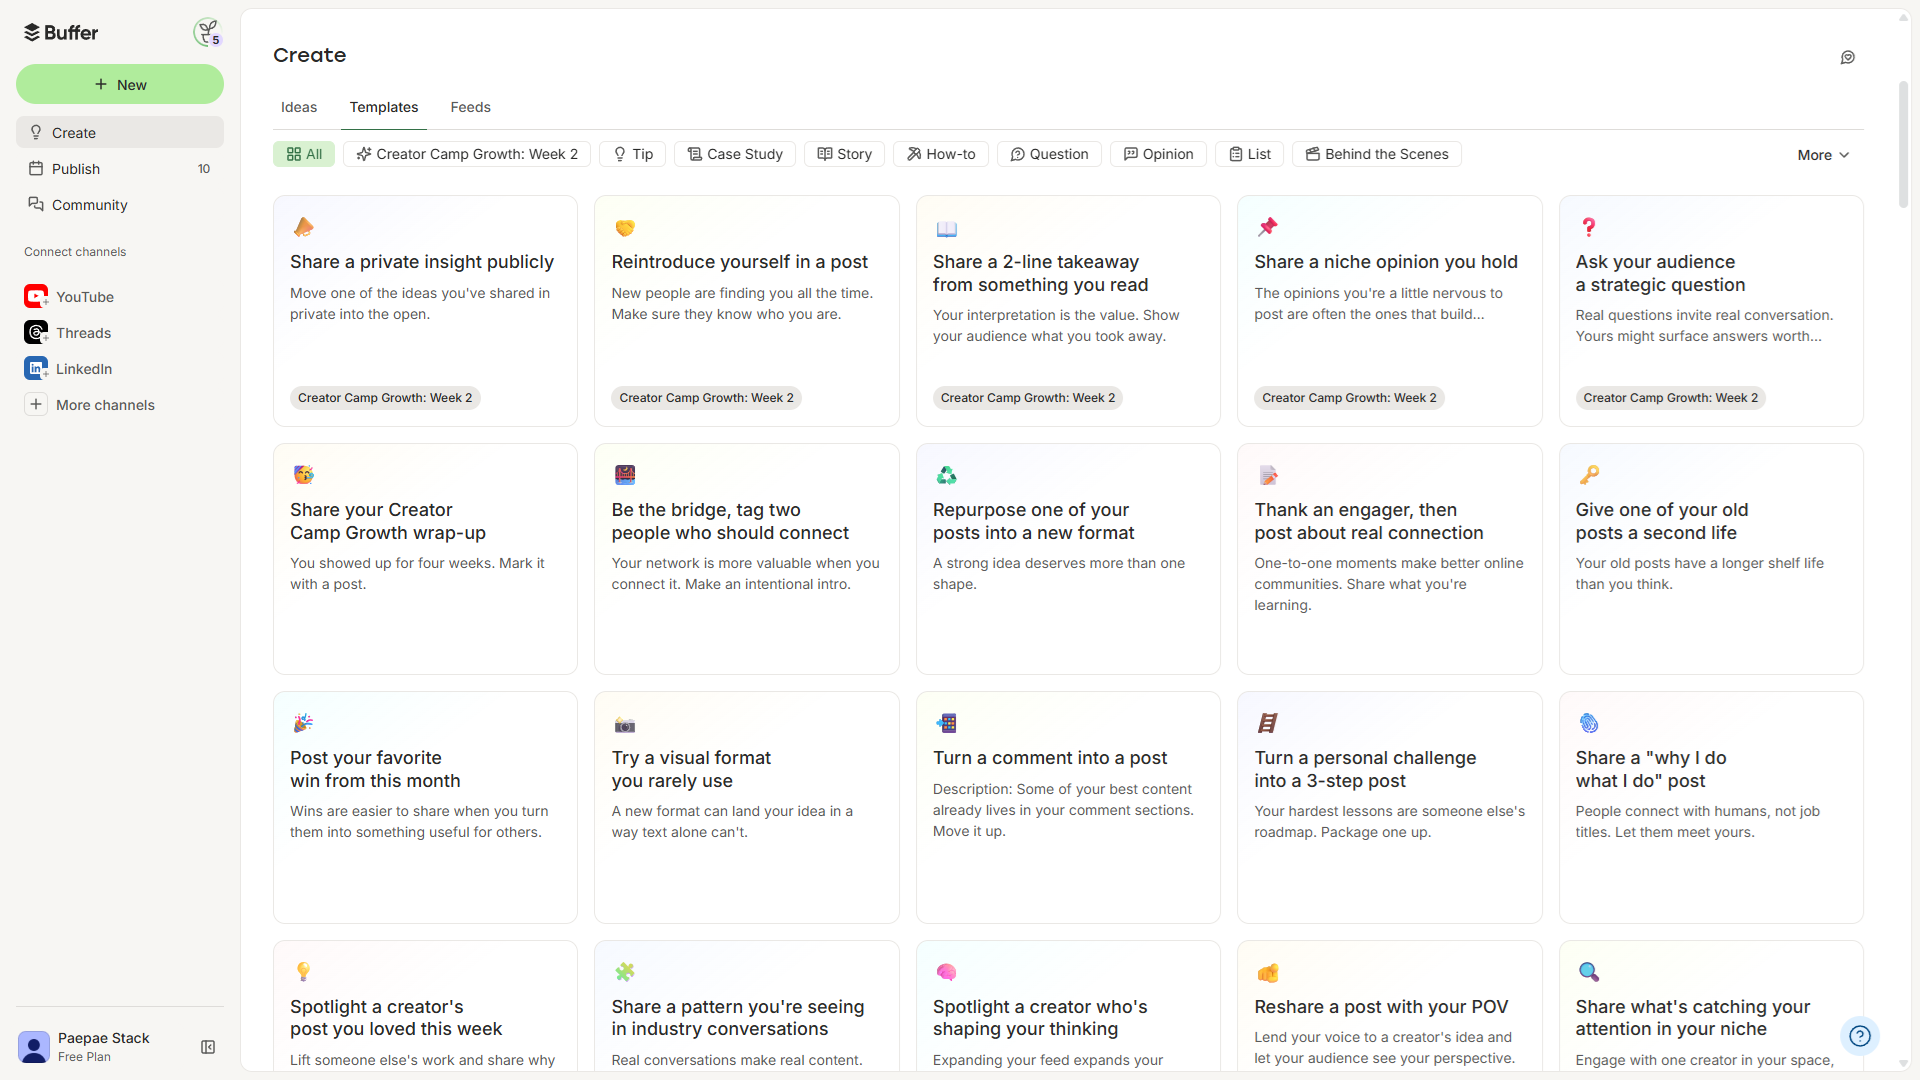Click the lightbulb icon next to Create
The height and width of the screenshot is (1080, 1920).
36,132
